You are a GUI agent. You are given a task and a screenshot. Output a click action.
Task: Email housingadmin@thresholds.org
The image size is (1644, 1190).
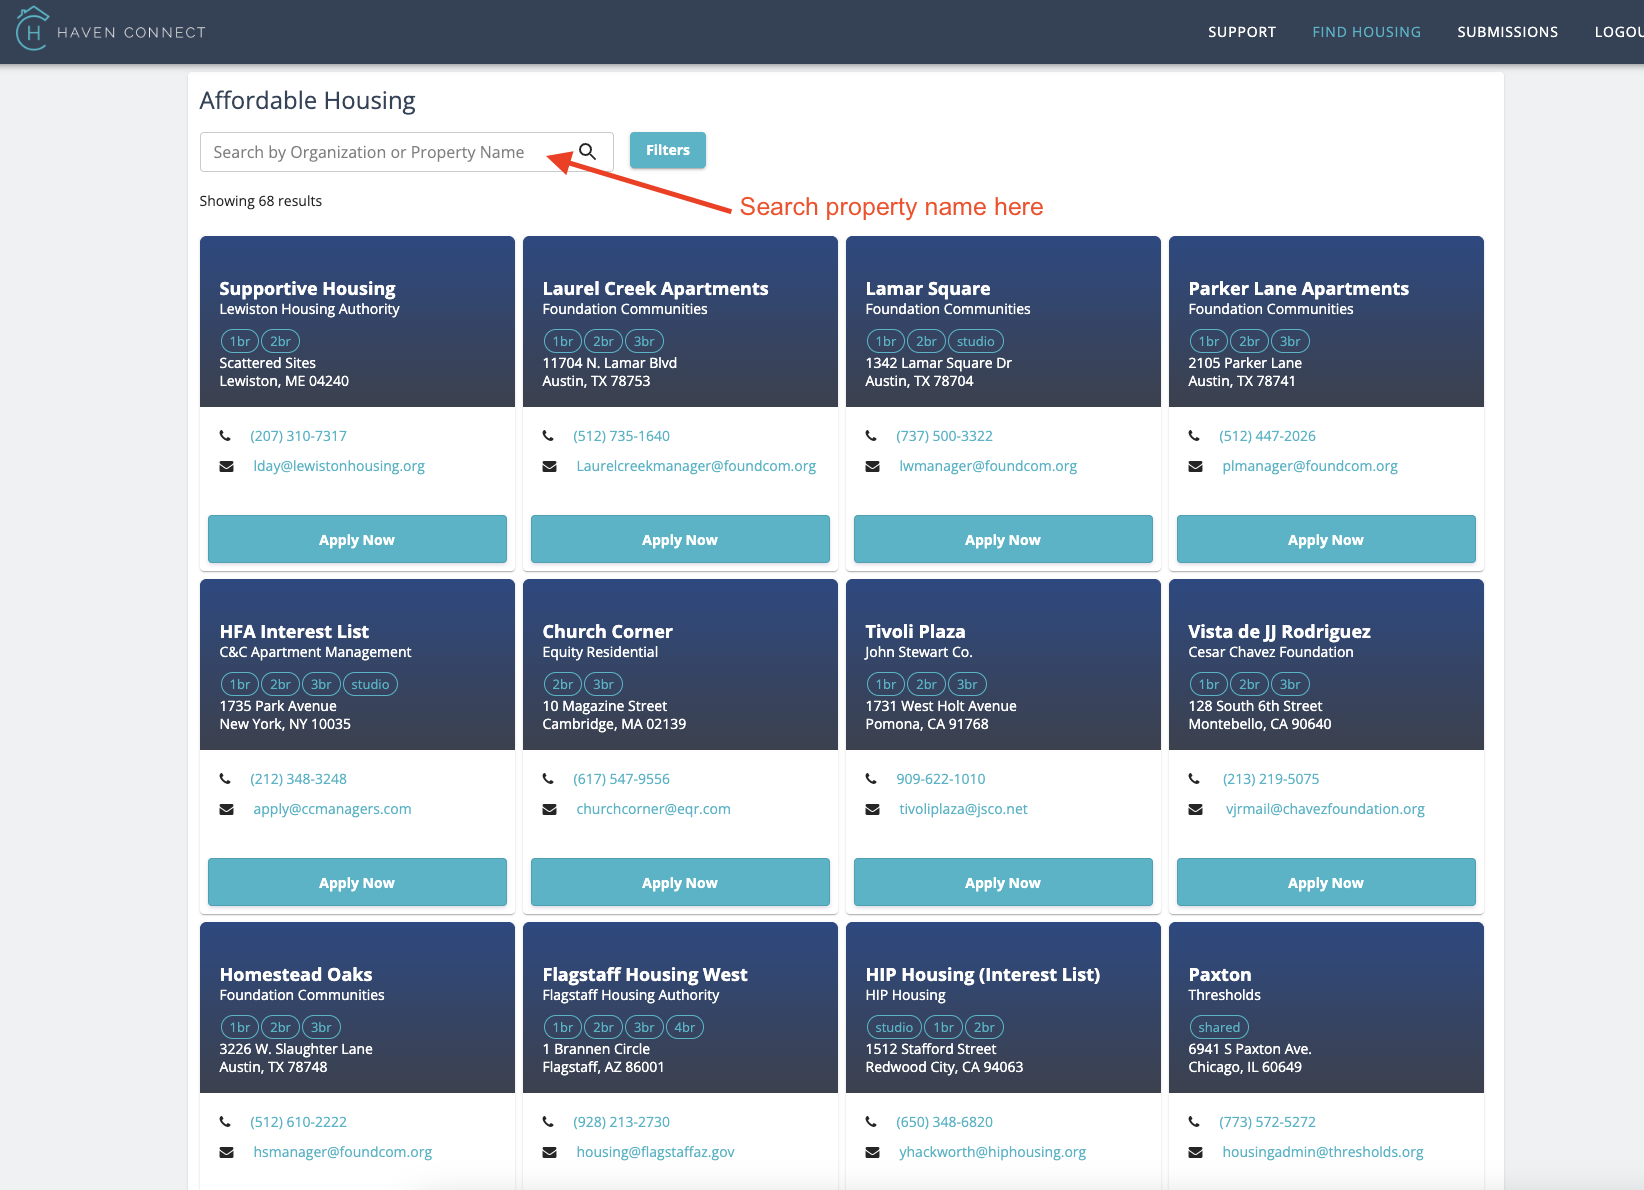click(x=1323, y=1152)
